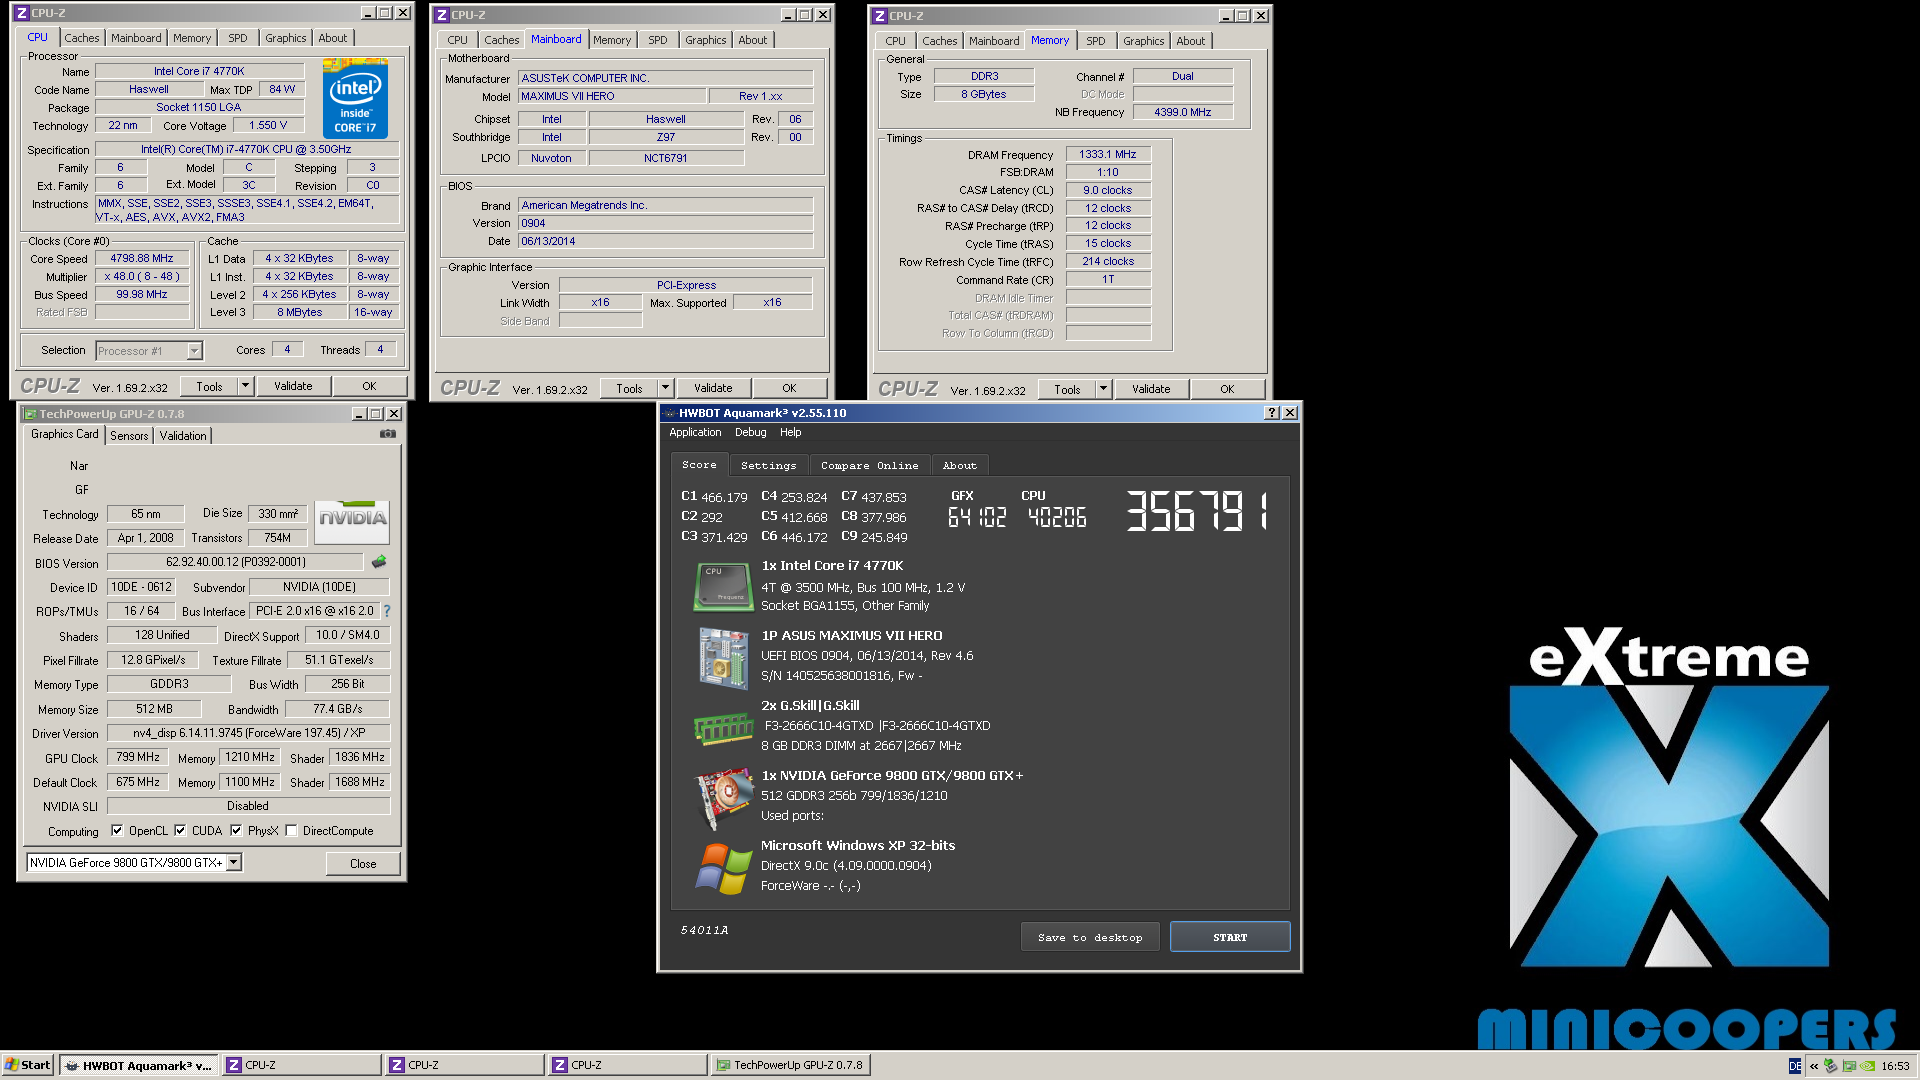
Task: Click the GPU-Z screenshot camera icon
Action: pyautogui.click(x=388, y=434)
